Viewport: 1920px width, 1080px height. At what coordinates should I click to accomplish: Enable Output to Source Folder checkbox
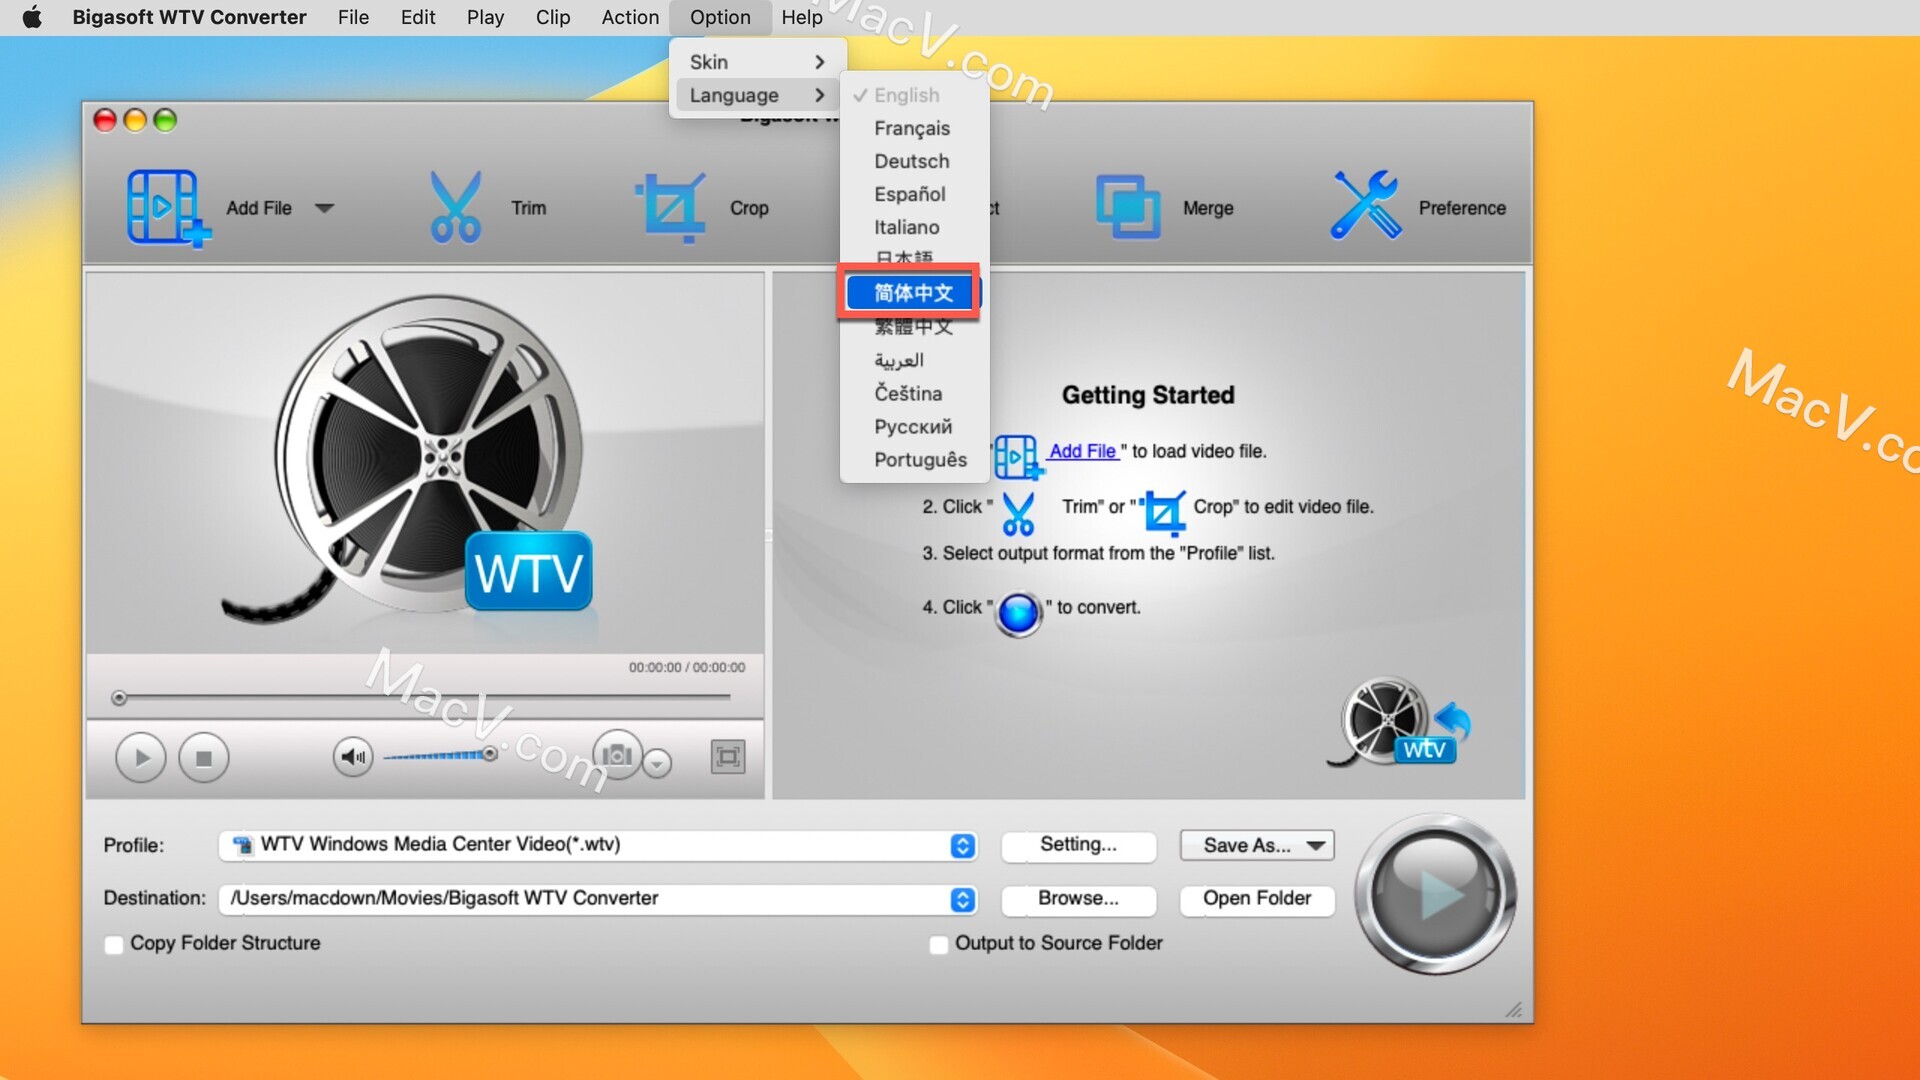point(938,944)
